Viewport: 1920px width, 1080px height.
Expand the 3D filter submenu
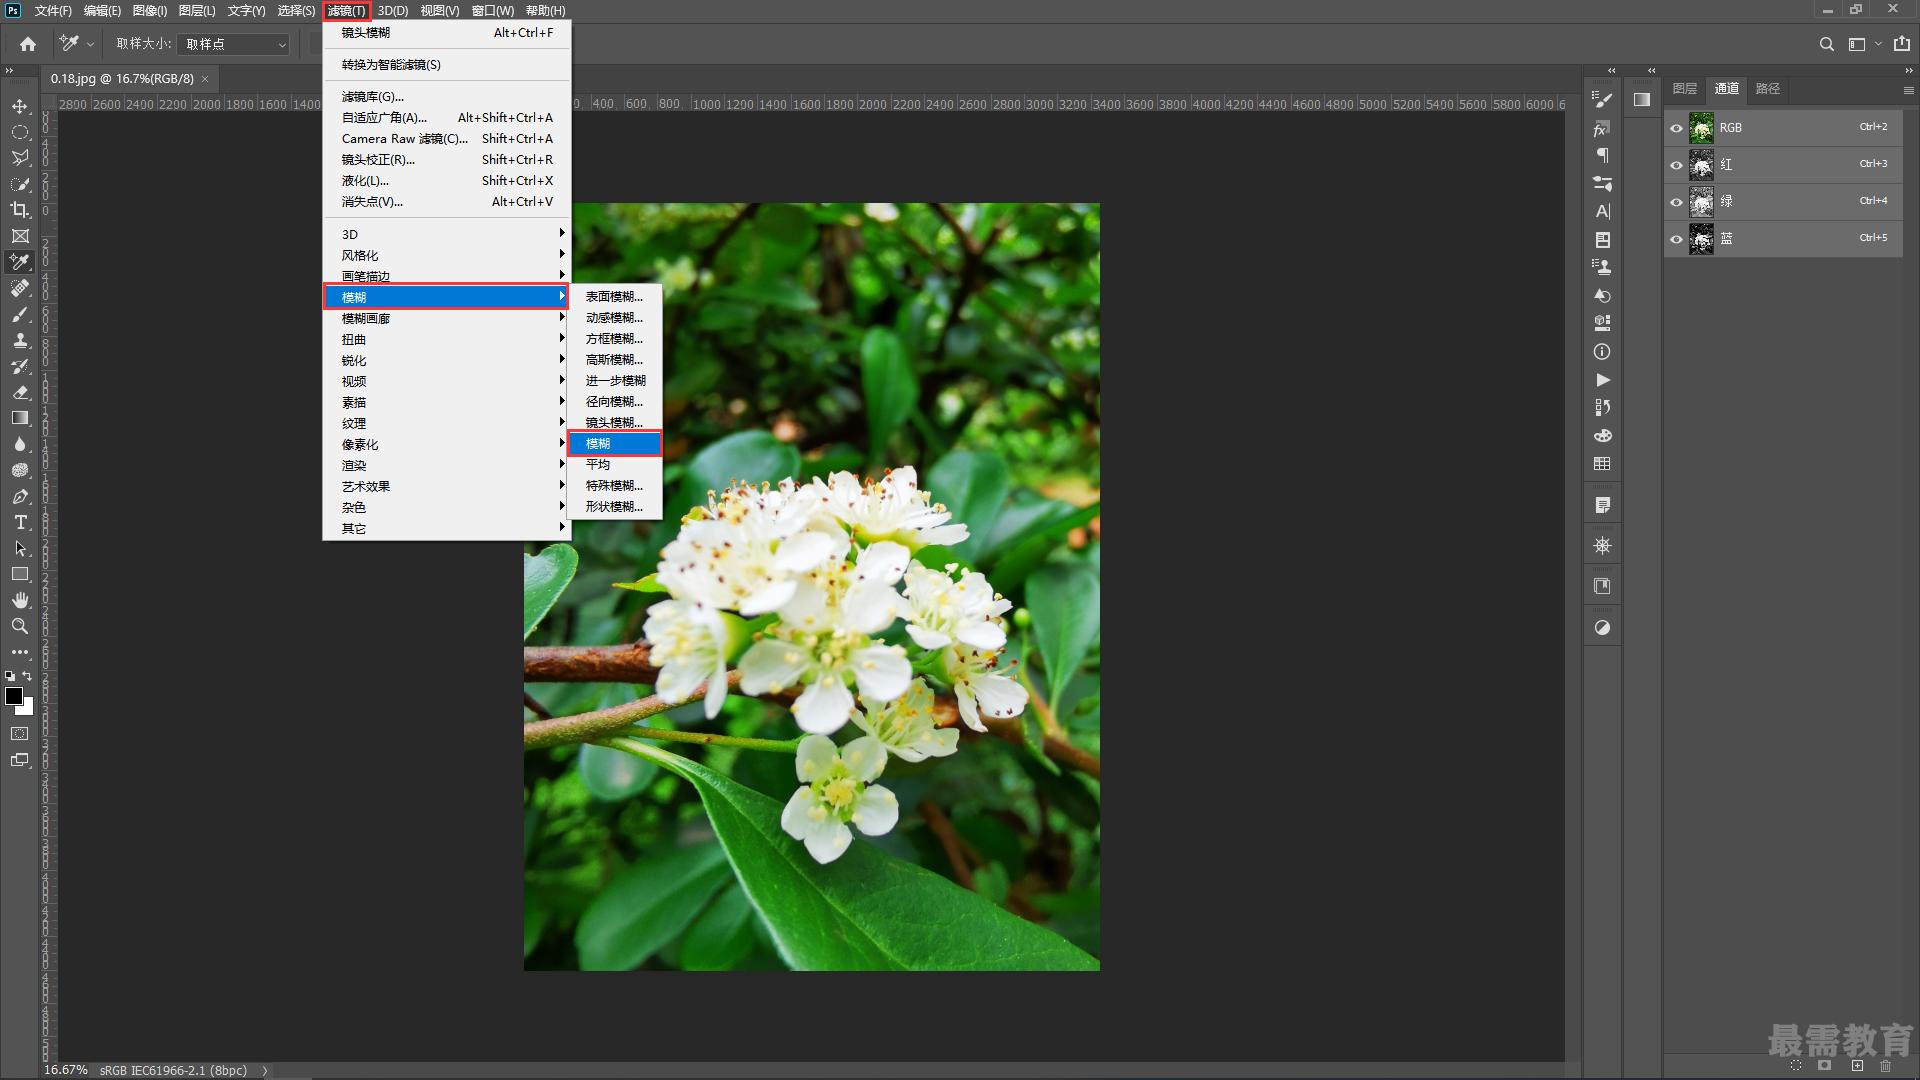[x=446, y=234]
